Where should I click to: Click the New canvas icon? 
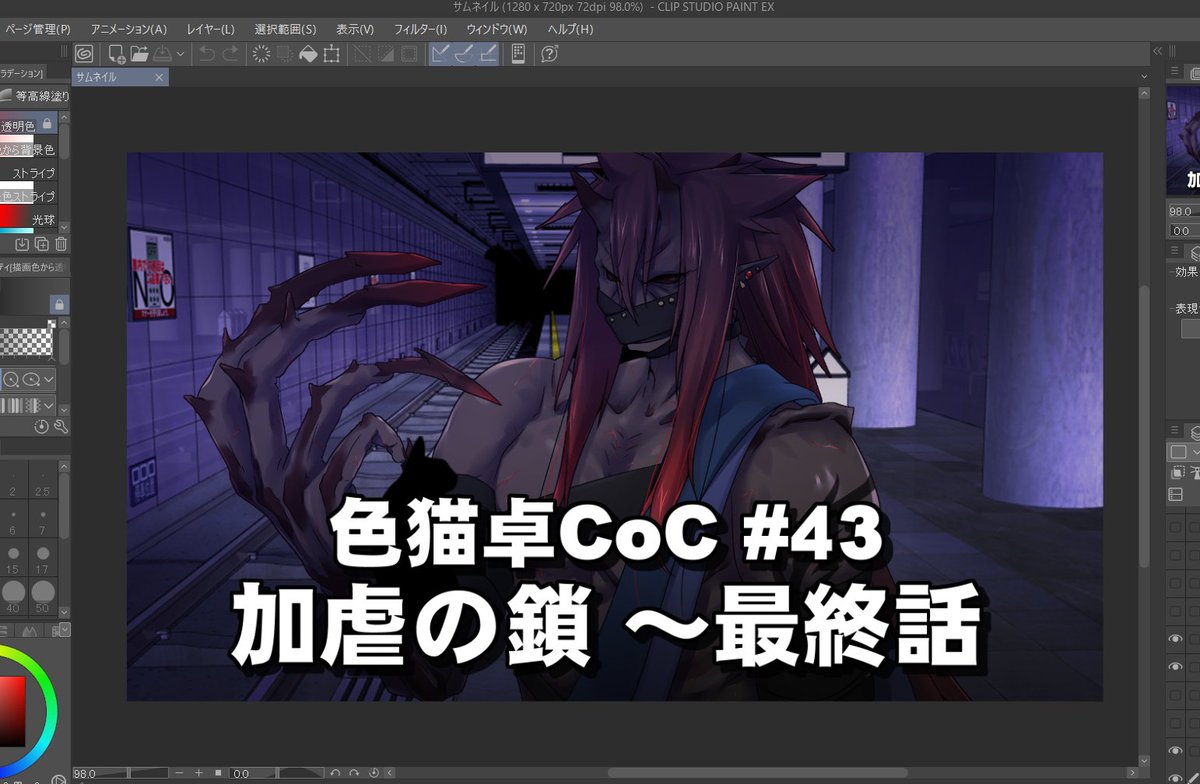[x=116, y=54]
